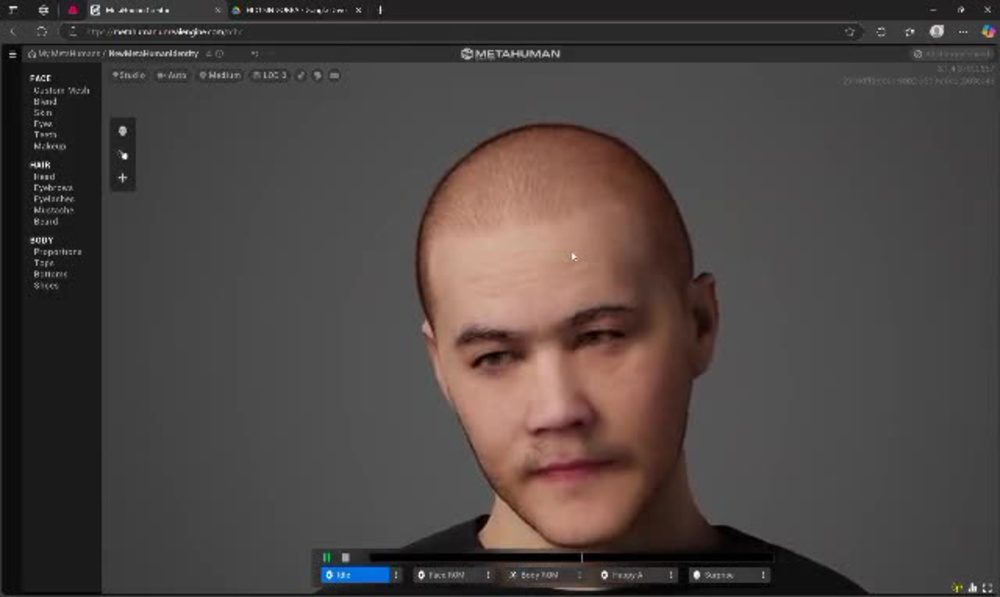Open the hamburger menu beside My MetaHumans
This screenshot has width=1000, height=597.
pos(12,54)
